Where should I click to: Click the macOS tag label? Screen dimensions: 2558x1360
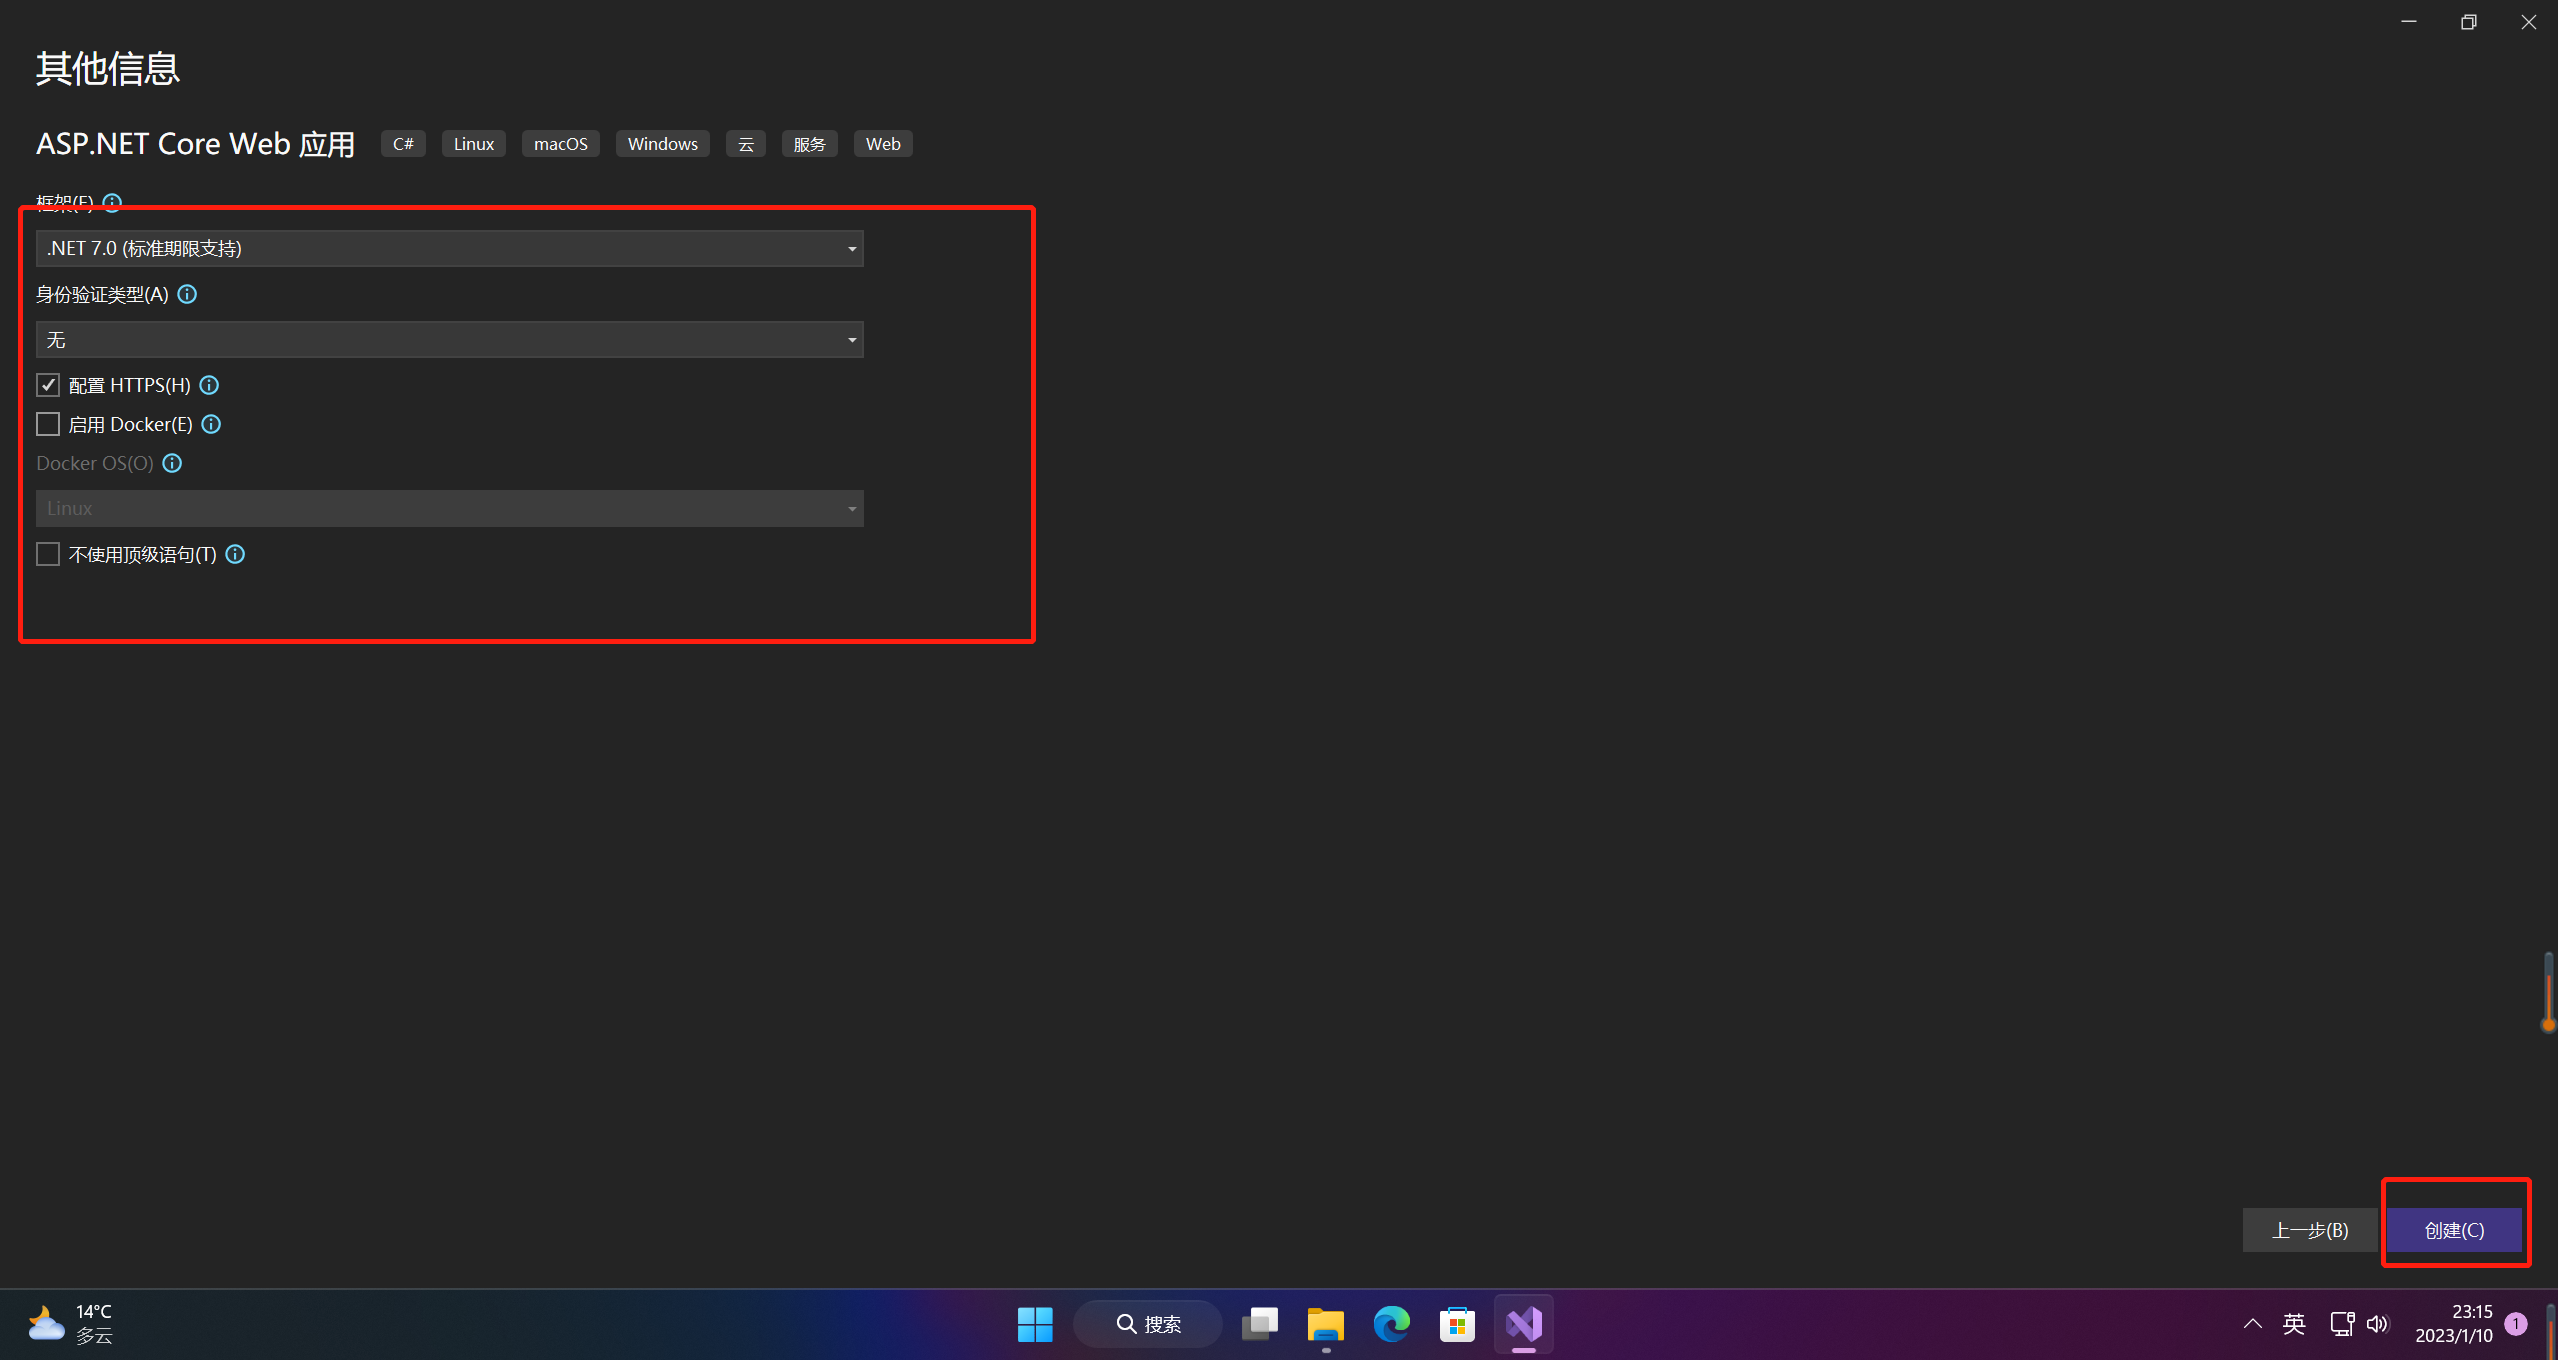[x=561, y=144]
